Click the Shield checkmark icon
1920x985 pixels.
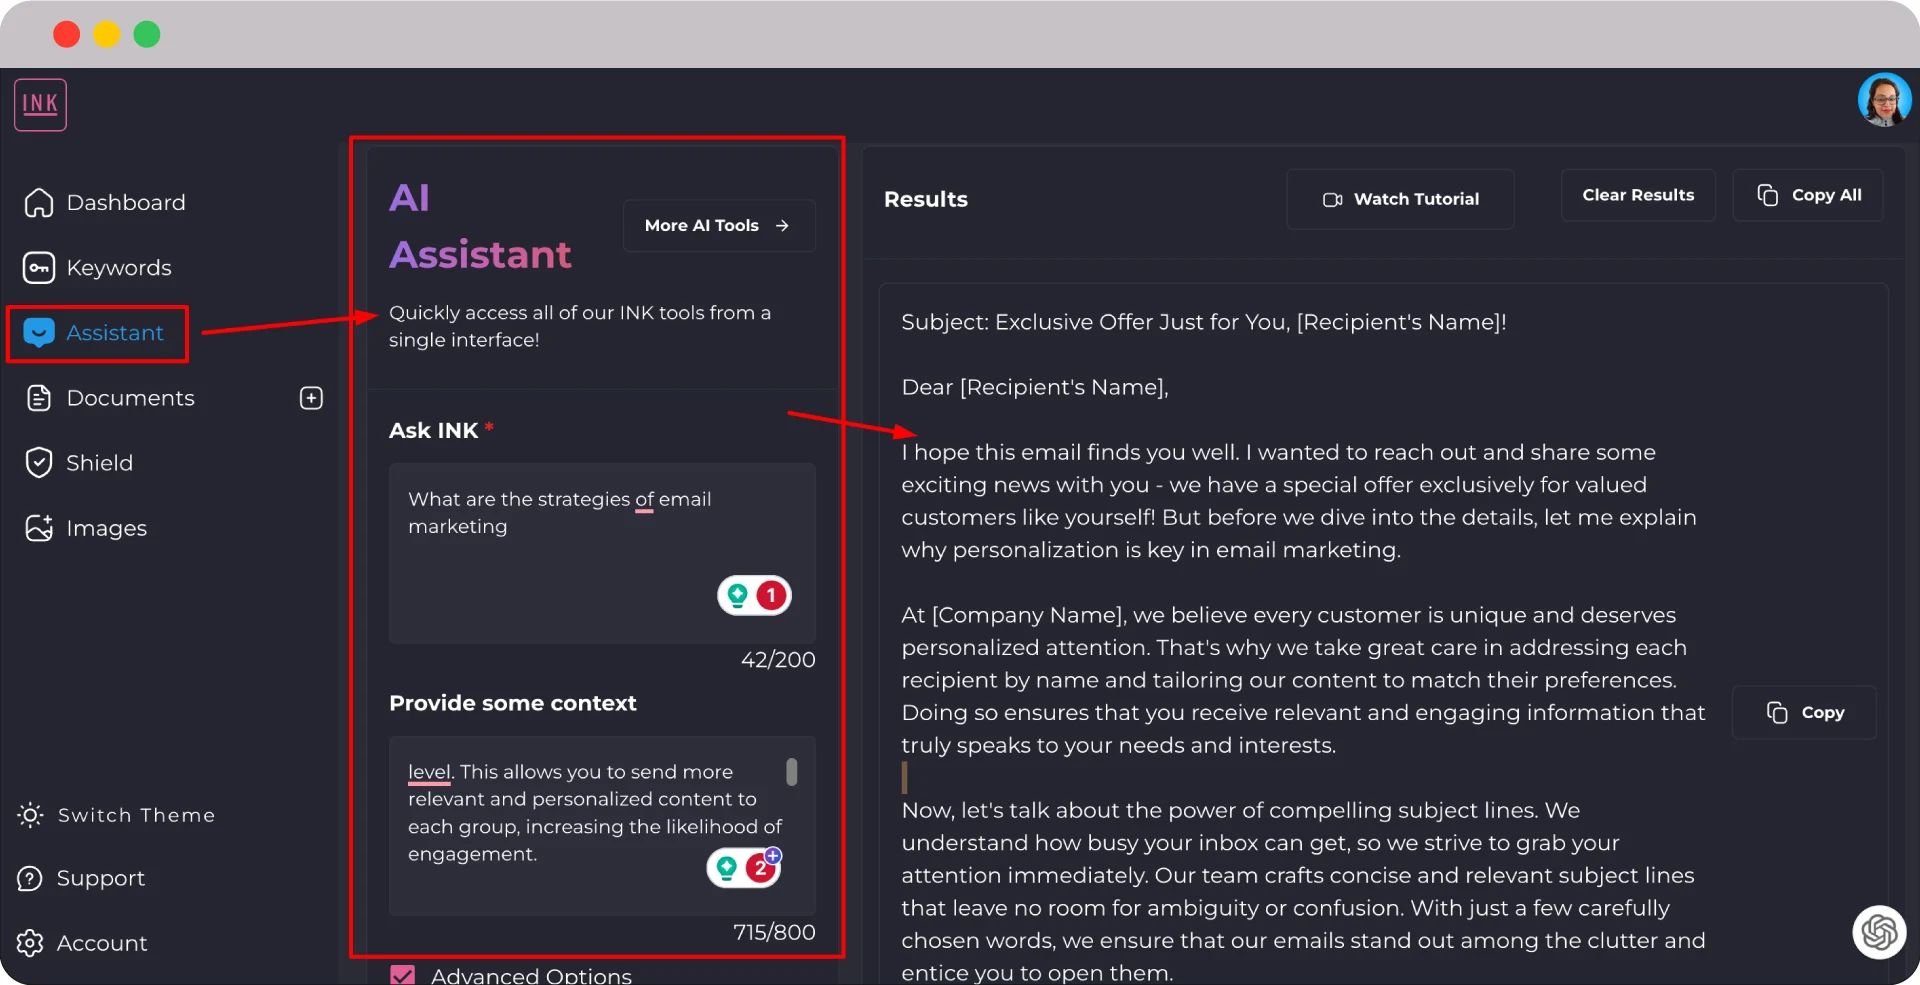(x=39, y=463)
